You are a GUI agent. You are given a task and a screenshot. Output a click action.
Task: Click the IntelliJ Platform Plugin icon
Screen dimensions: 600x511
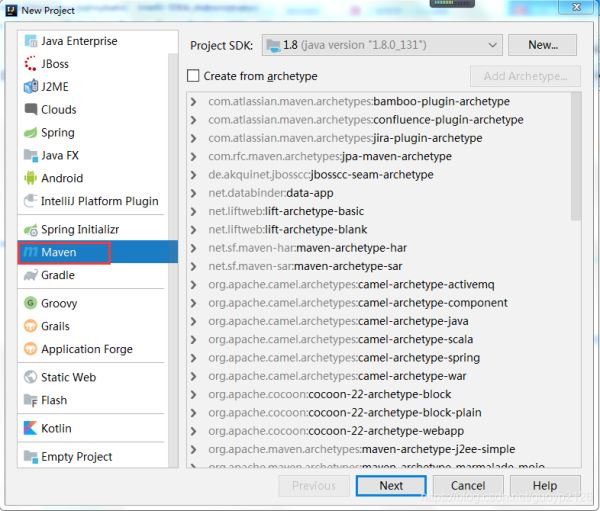tap(31, 201)
